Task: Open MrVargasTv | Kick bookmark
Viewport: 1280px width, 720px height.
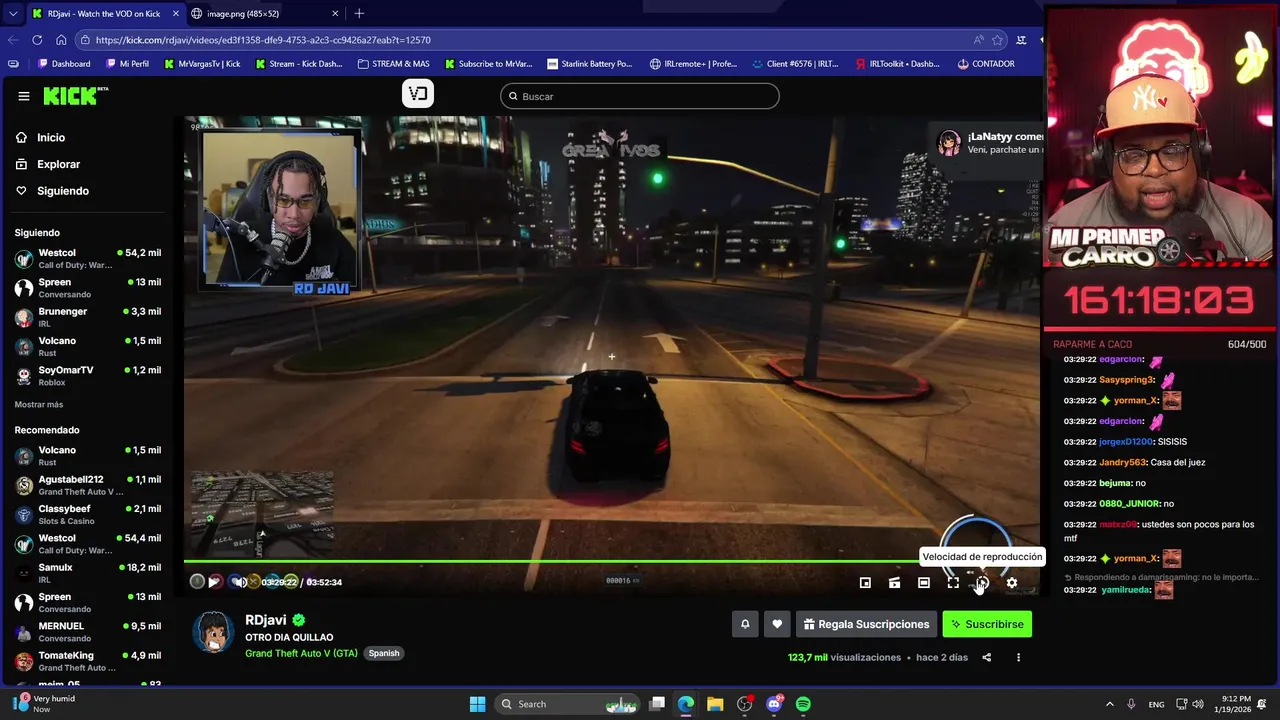Action: pyautogui.click(x=201, y=63)
